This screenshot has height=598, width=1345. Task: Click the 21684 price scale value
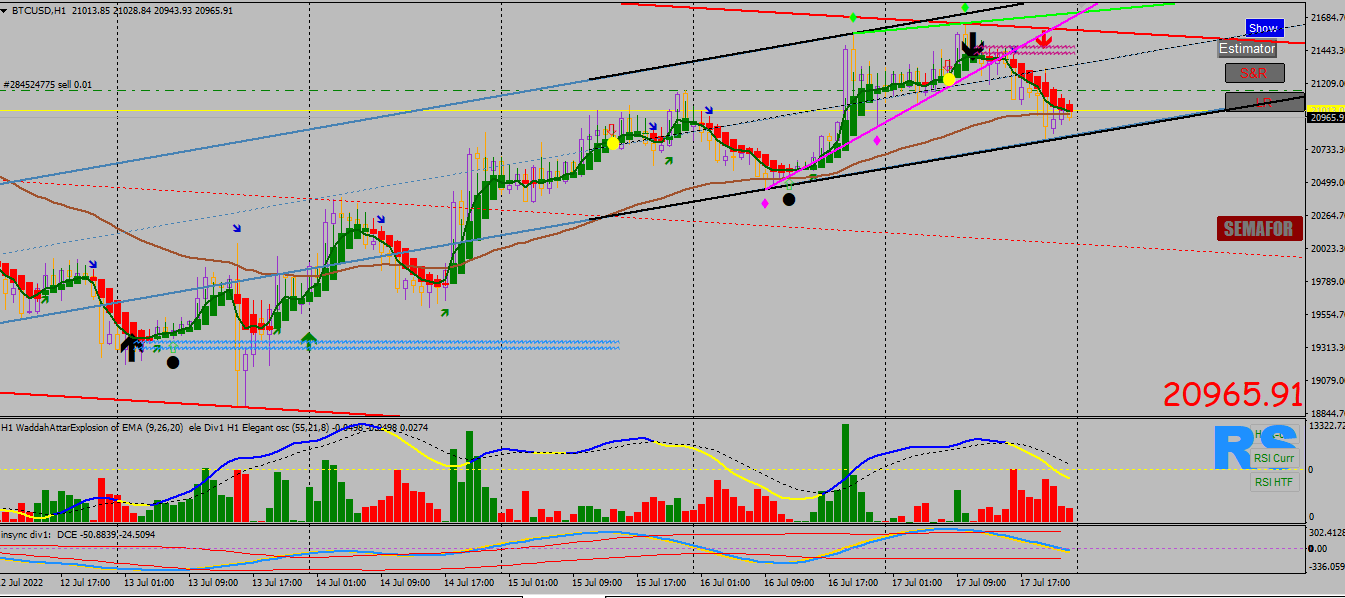click(x=1327, y=18)
